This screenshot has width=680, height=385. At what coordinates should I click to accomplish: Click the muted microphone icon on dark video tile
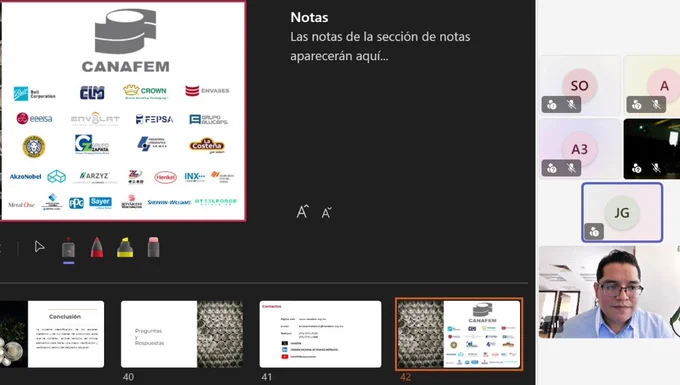pos(656,168)
